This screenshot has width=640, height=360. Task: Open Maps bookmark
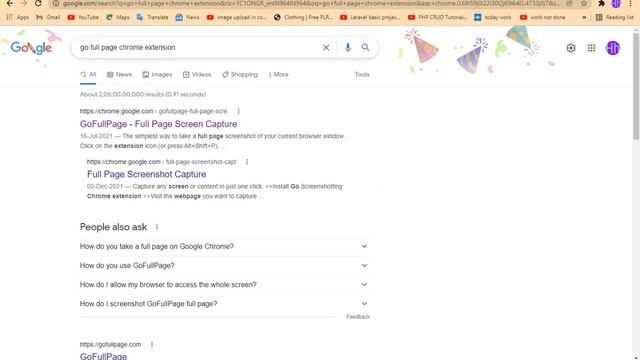[118, 17]
